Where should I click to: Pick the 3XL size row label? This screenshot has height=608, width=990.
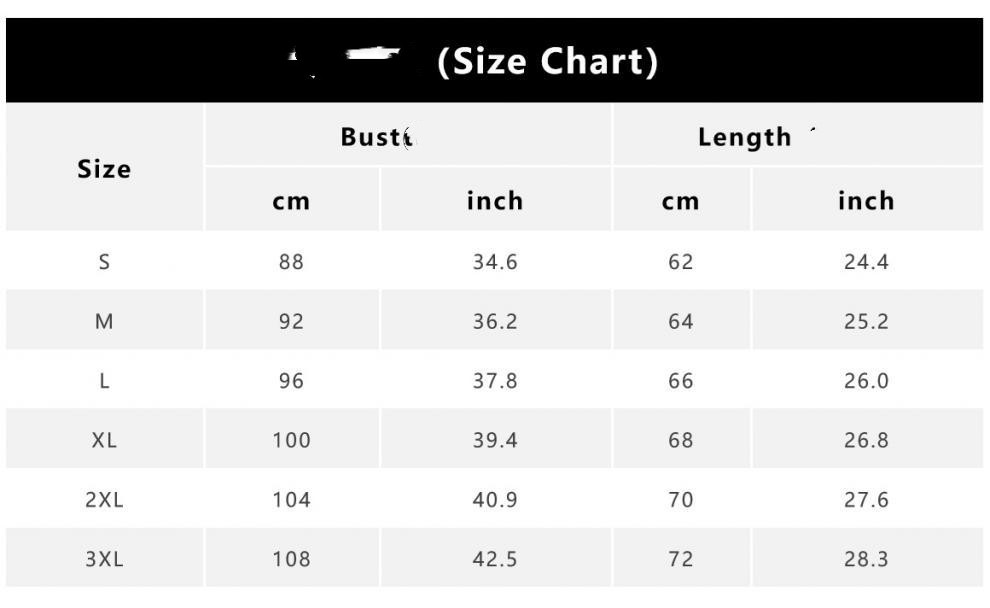tap(104, 559)
